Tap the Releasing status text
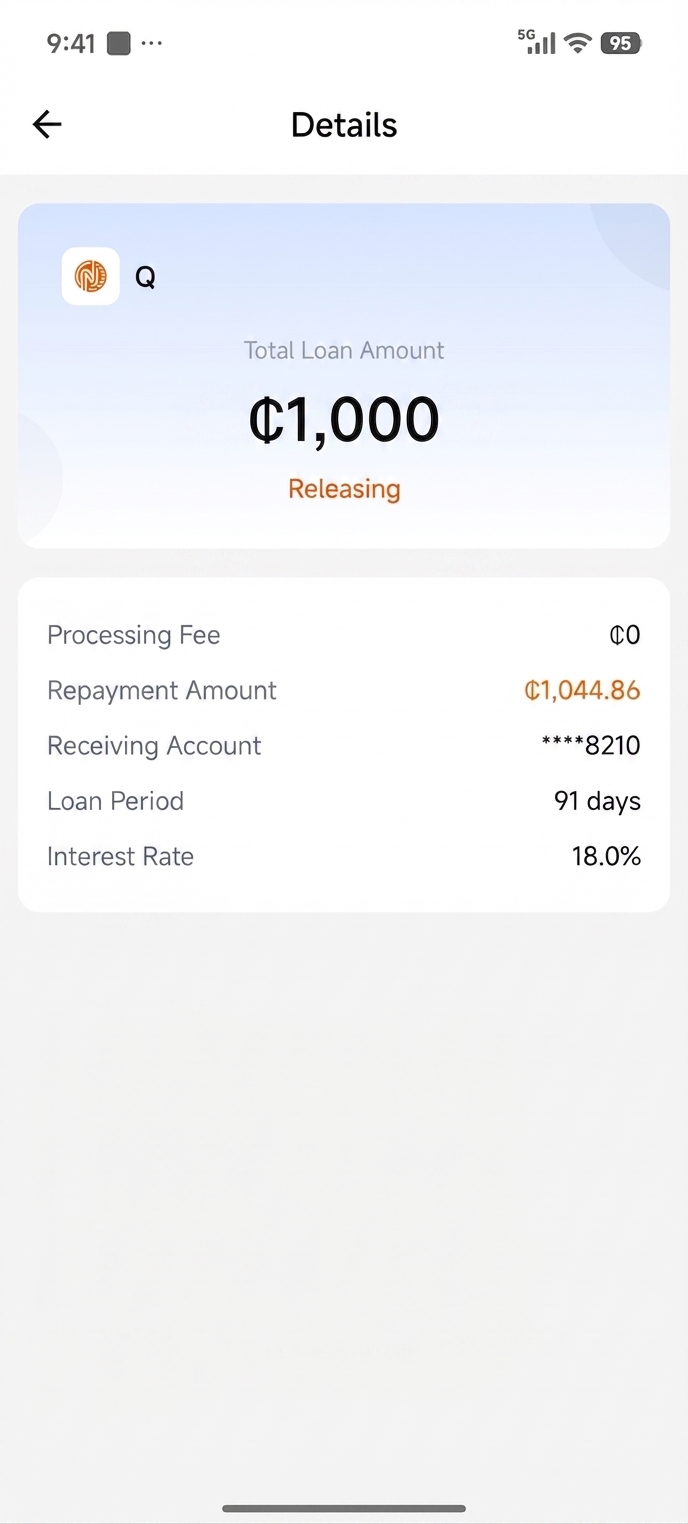This screenshot has width=688, height=1524. 344,489
